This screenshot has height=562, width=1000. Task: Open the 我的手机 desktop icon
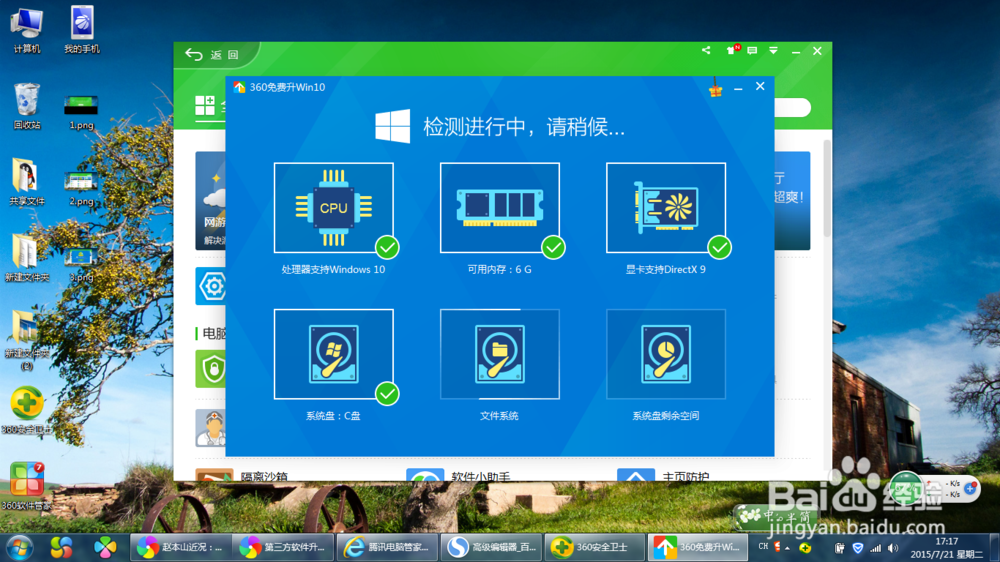[82, 30]
